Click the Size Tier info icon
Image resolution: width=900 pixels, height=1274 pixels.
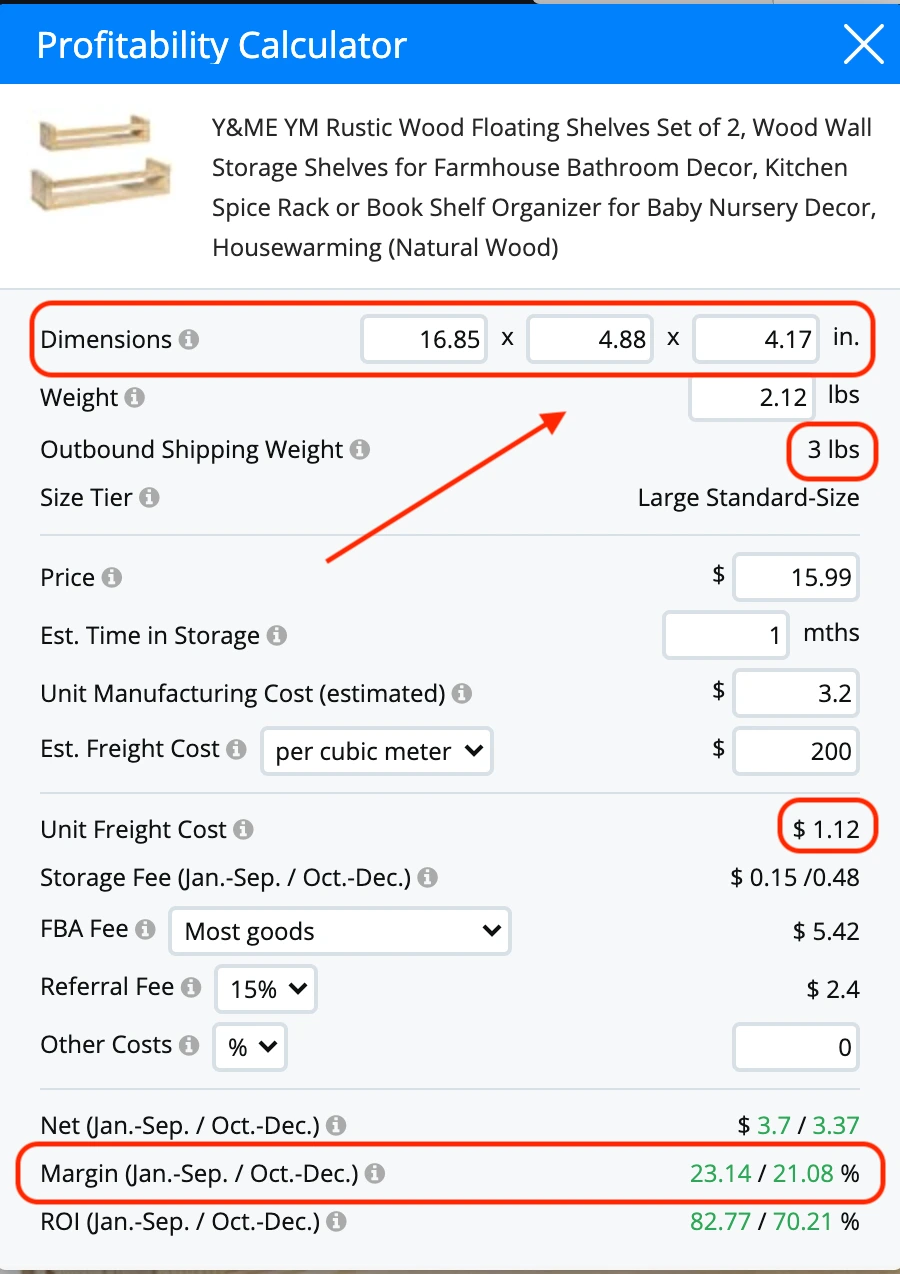click(149, 498)
